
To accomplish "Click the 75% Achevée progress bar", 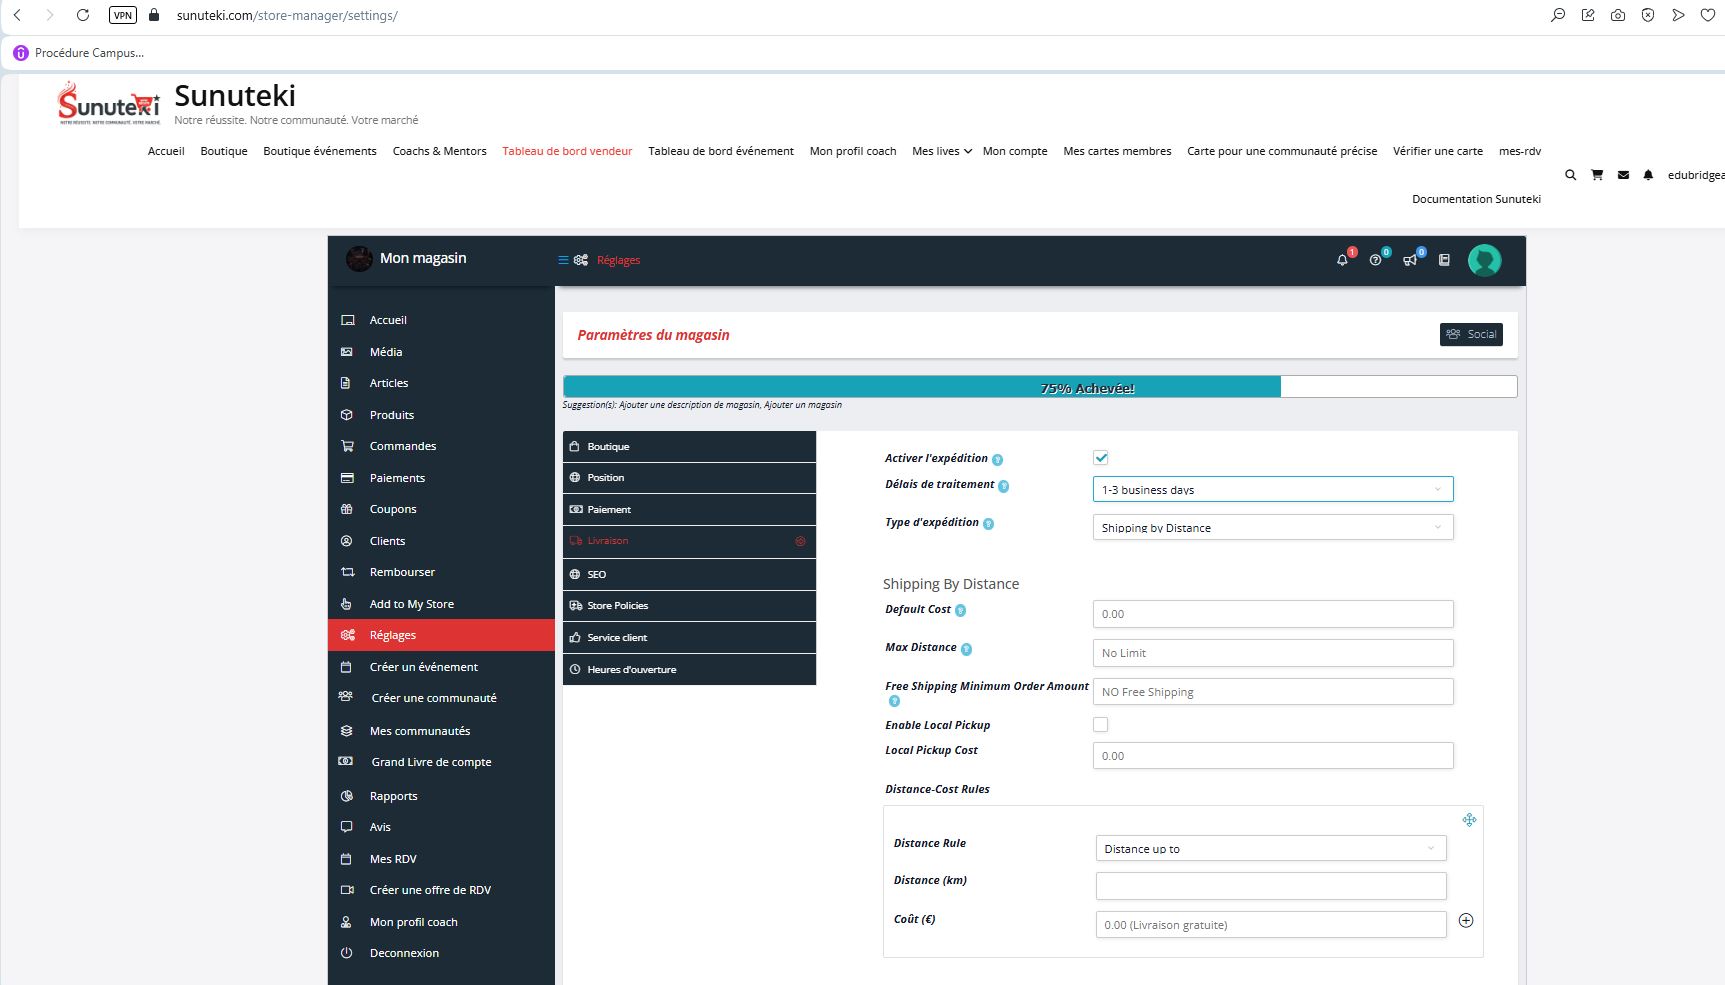I will tap(1039, 388).
